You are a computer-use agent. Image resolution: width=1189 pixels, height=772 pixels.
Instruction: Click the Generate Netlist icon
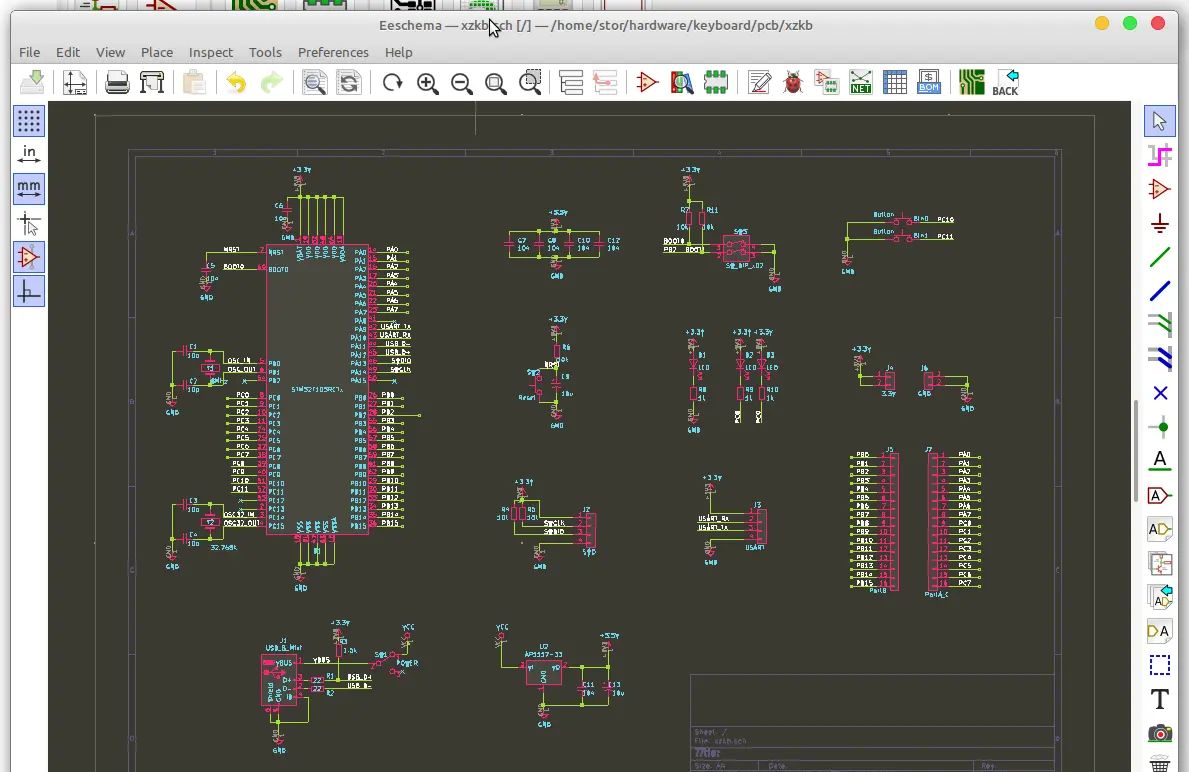[860, 82]
